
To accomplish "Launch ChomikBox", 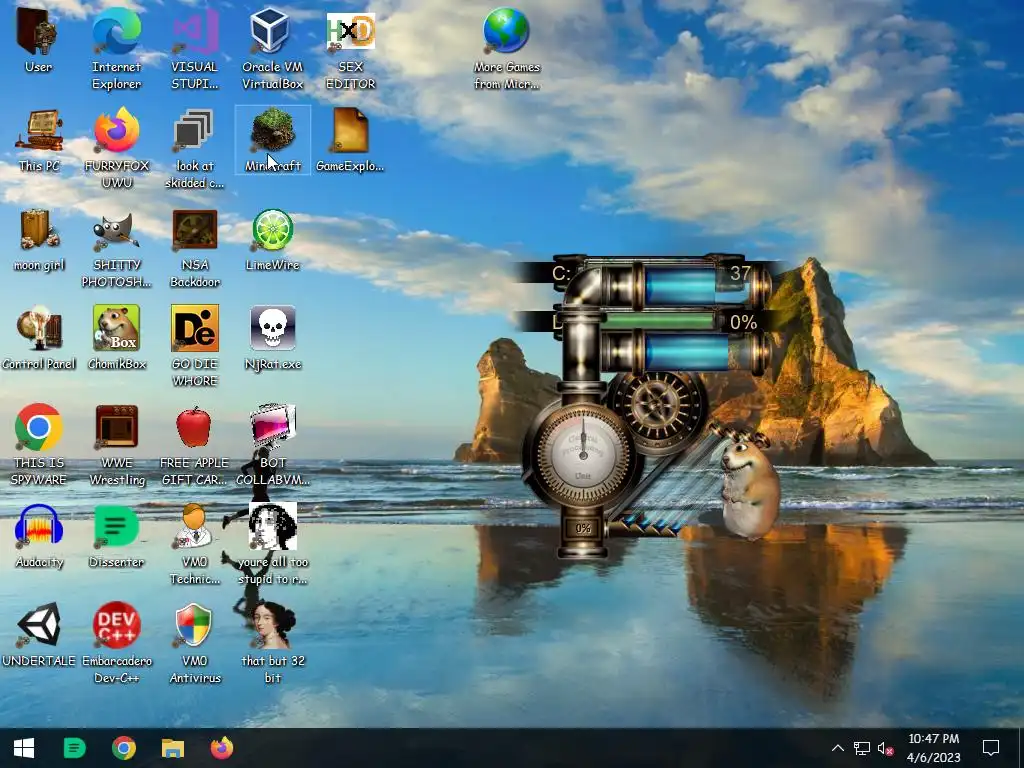I will [116, 328].
